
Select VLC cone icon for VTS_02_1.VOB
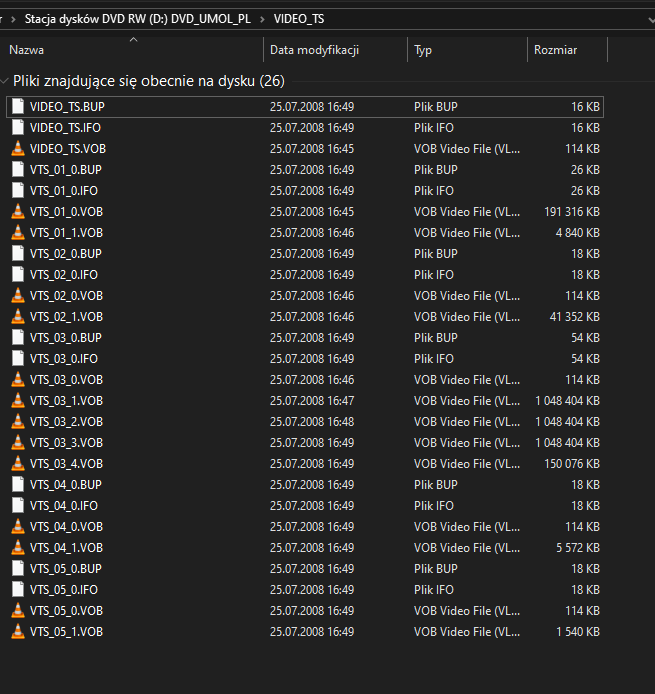(18, 316)
